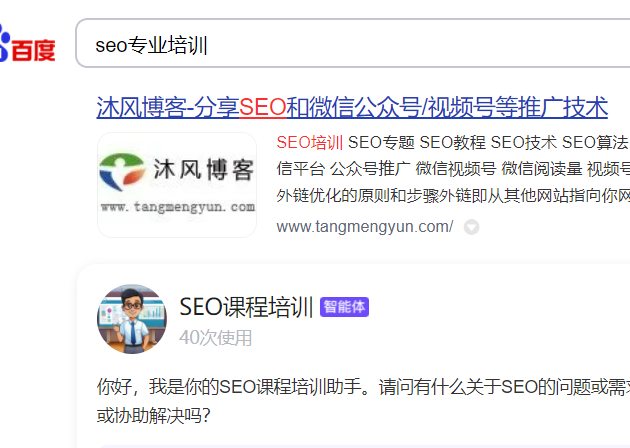This screenshot has width=630, height=448.
Task: Click the 外链优化的原则和步骤 snippet line
Action: (453, 196)
